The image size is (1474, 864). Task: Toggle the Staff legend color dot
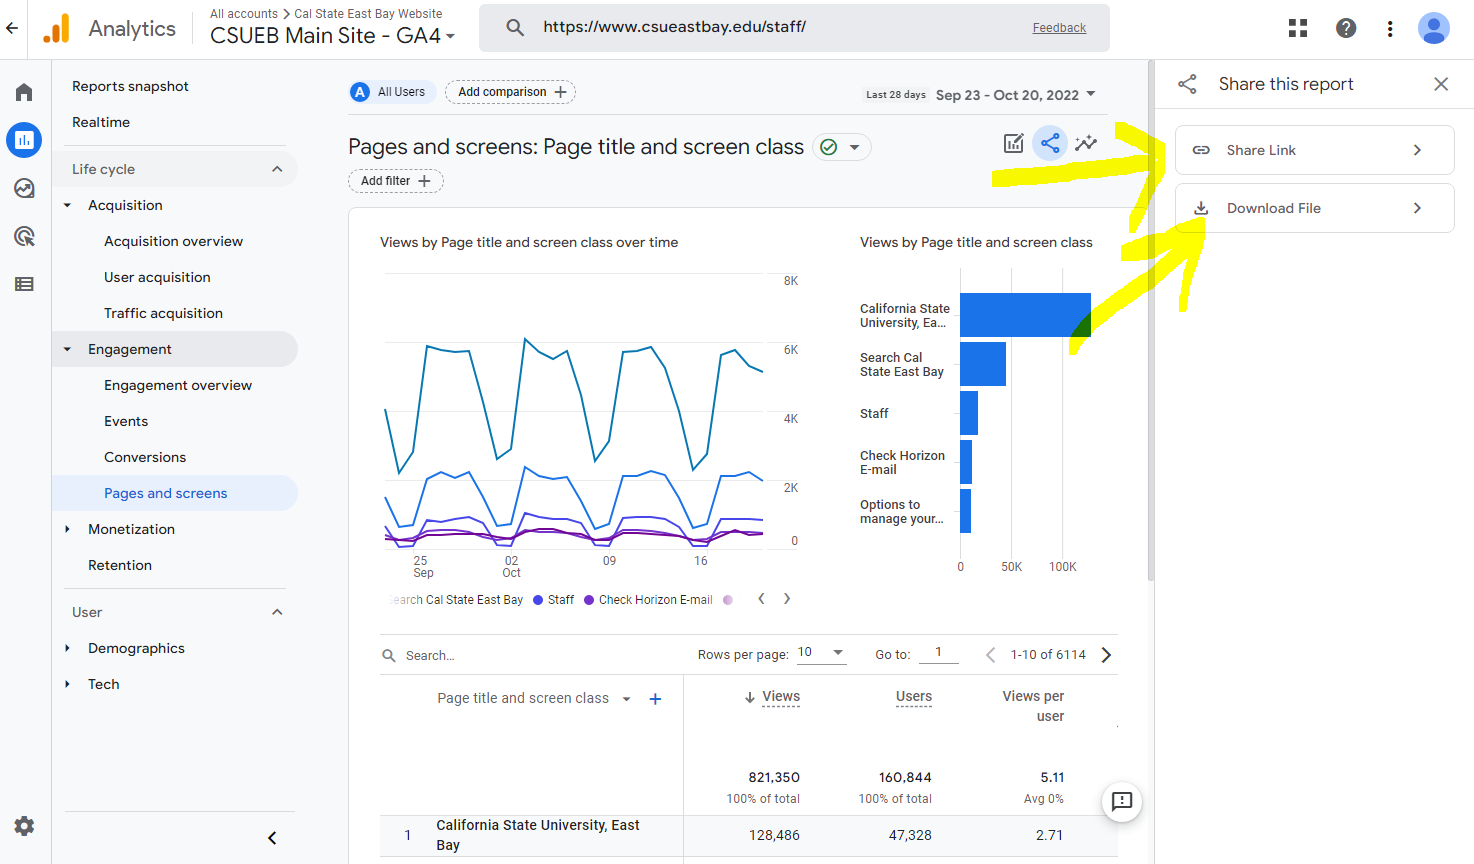[538, 600]
